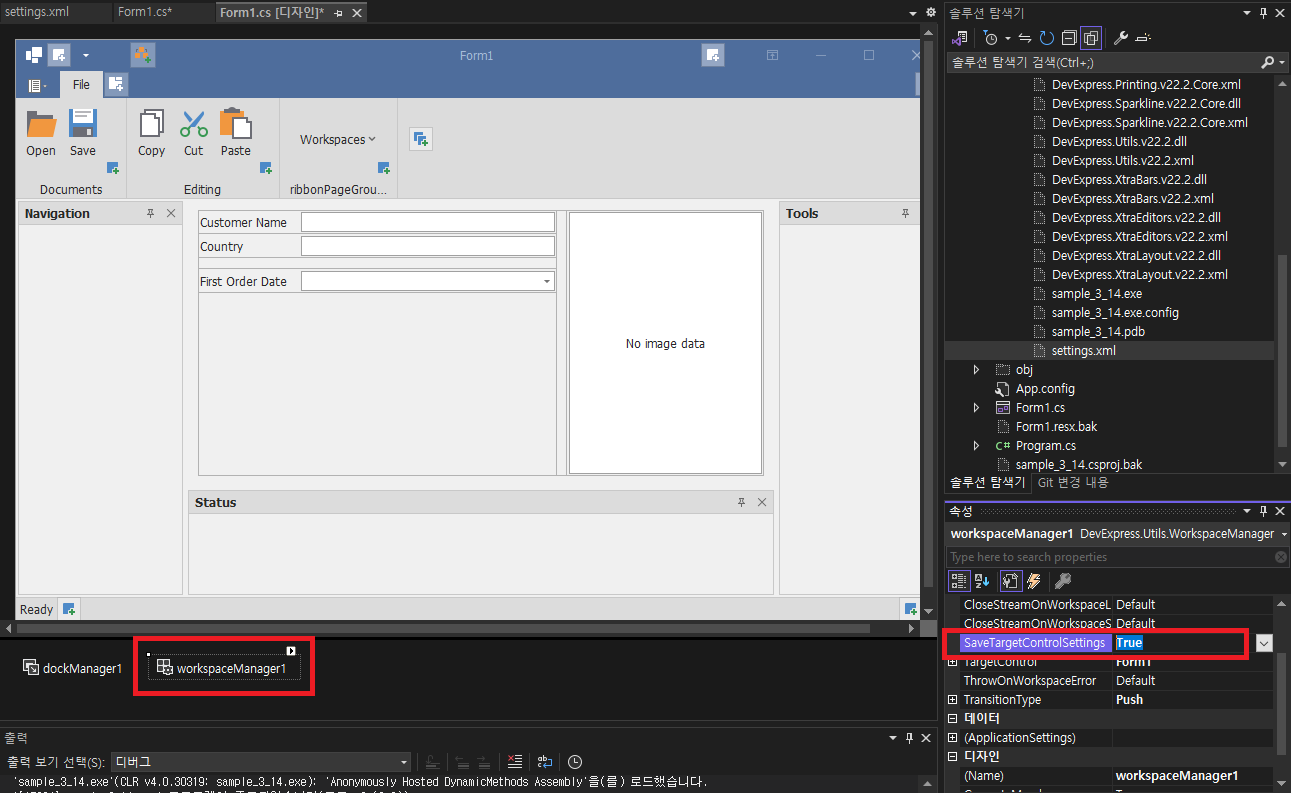1291x793 pixels.
Task: Switch to settings.xml editor tab
Action: point(37,12)
